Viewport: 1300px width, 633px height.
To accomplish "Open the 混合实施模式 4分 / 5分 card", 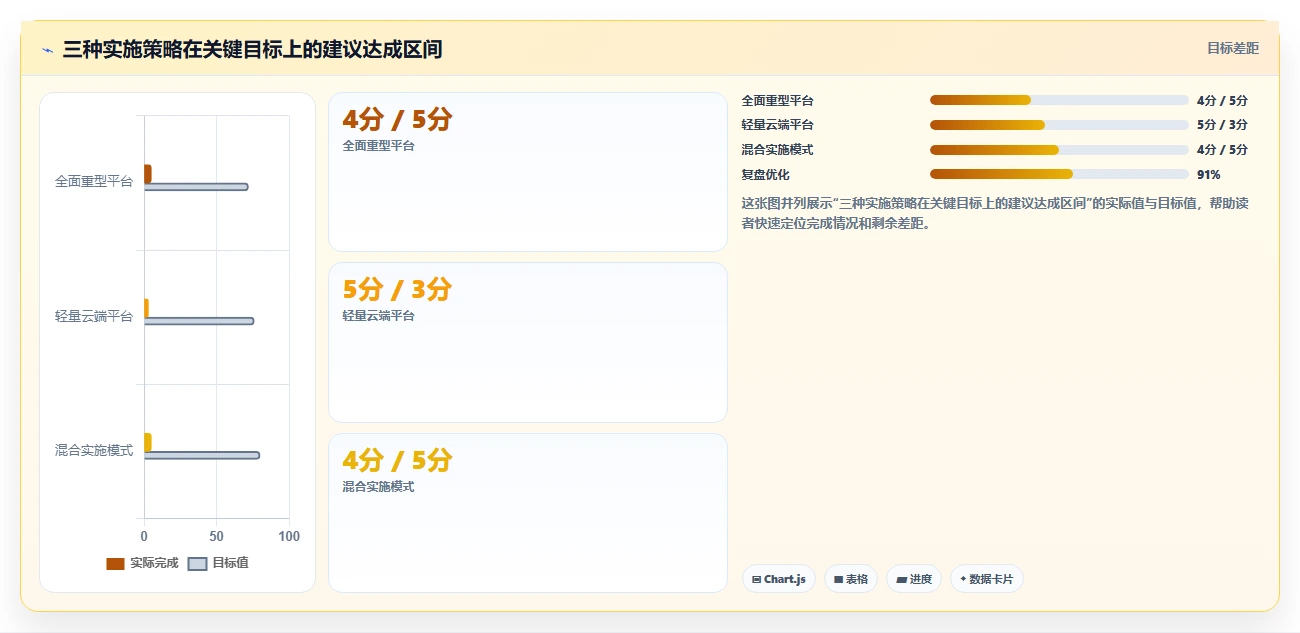I will (528, 513).
